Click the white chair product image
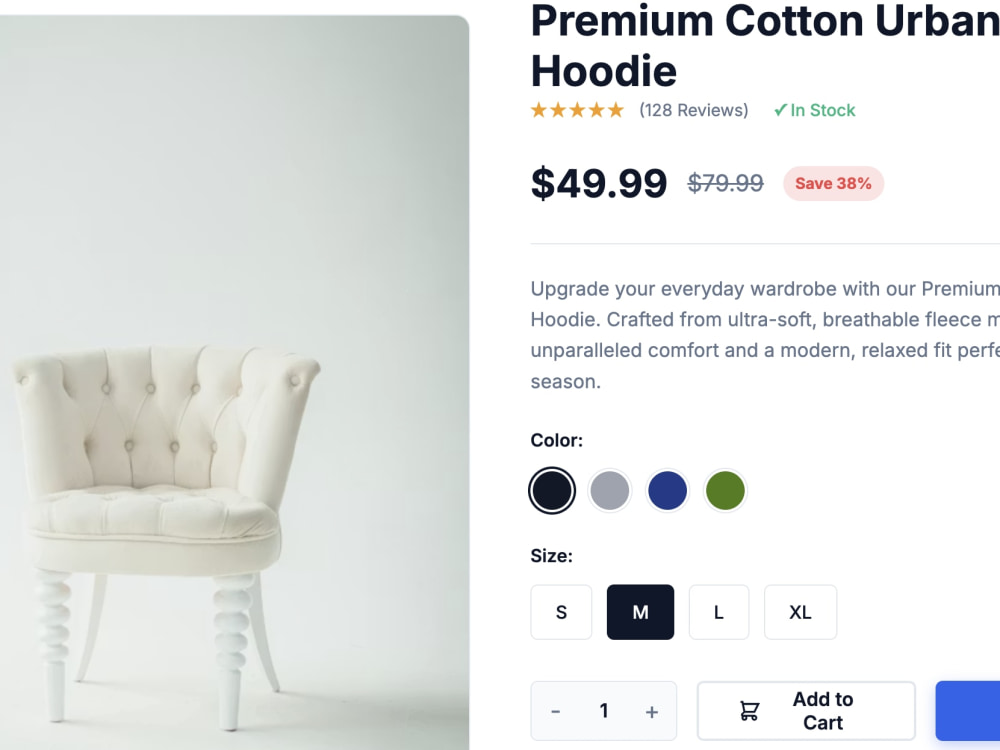 click(x=235, y=383)
